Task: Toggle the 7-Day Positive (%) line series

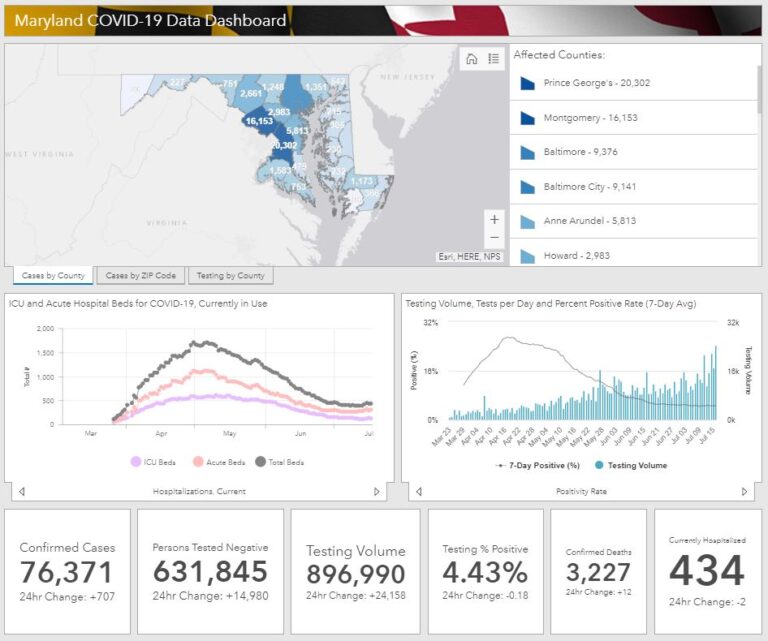Action: [x=538, y=465]
